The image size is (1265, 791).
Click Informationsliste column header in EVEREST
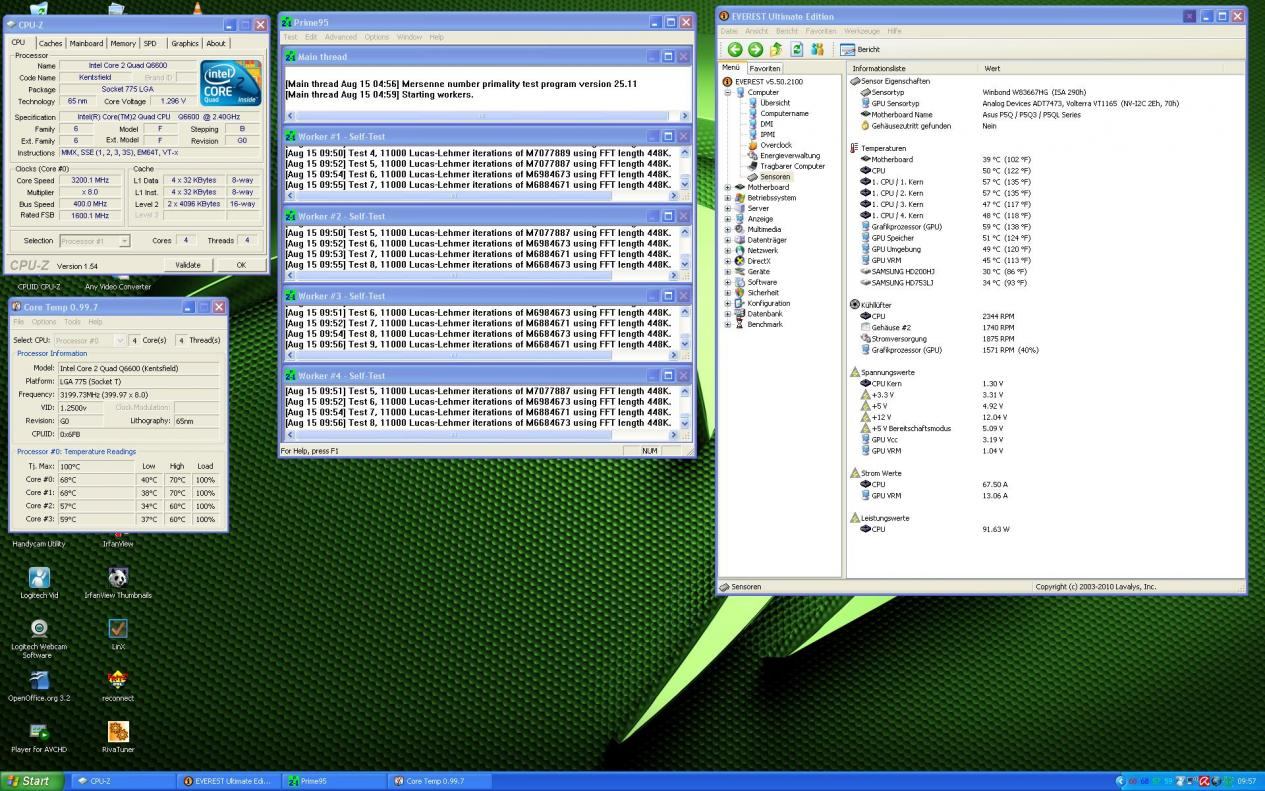913,68
